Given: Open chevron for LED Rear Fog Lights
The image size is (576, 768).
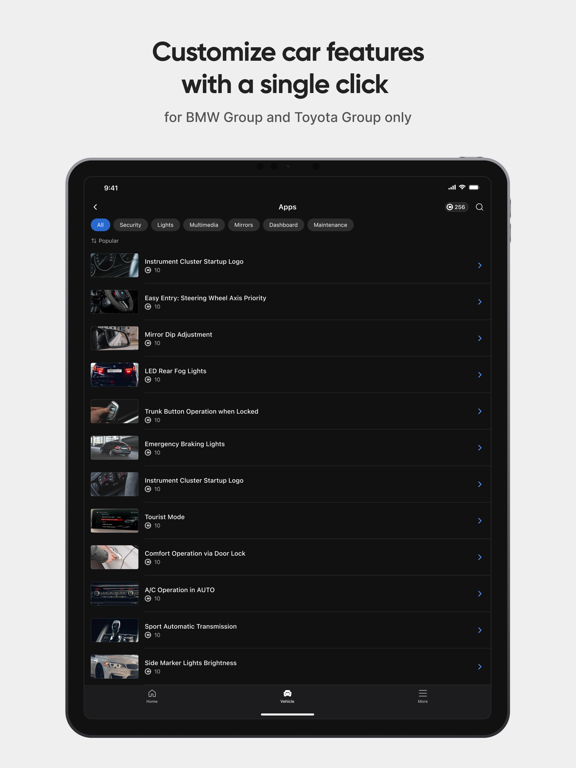Looking at the screenshot, I should pyautogui.click(x=480, y=375).
